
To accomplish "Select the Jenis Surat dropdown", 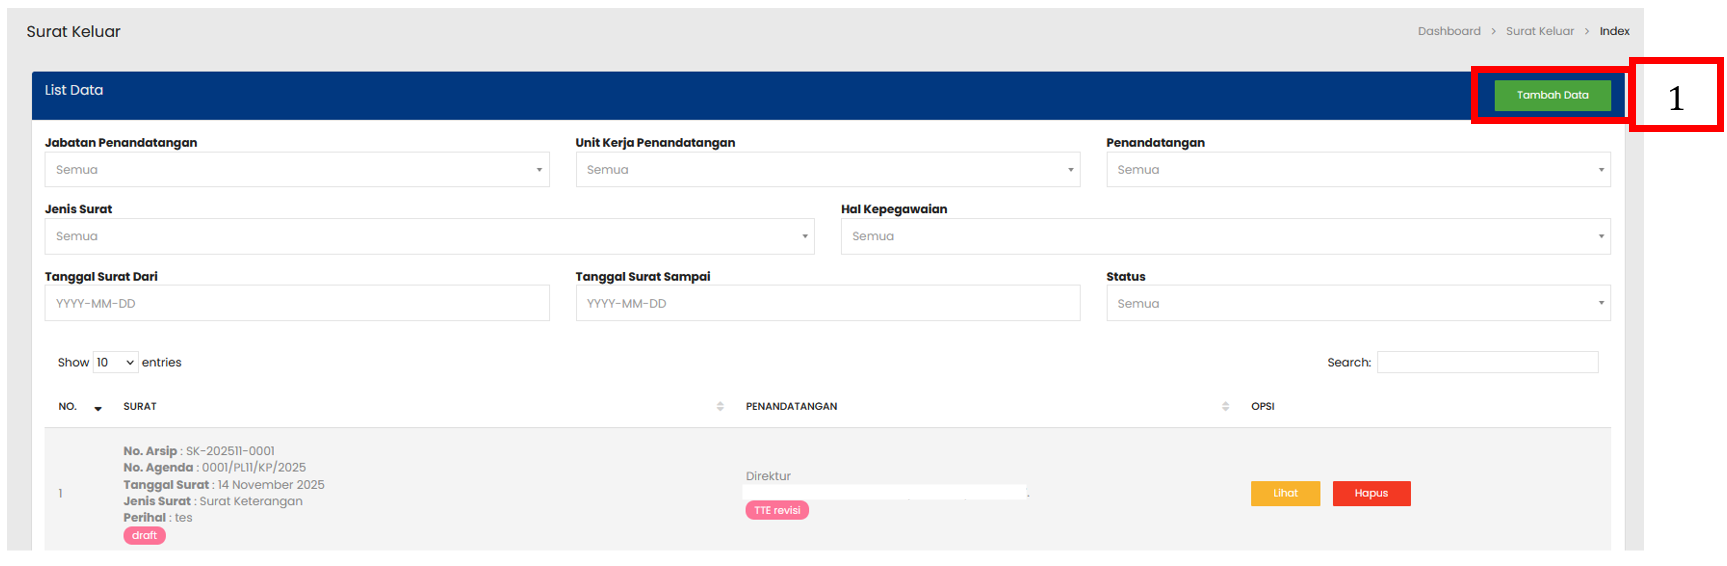I will tap(429, 237).
